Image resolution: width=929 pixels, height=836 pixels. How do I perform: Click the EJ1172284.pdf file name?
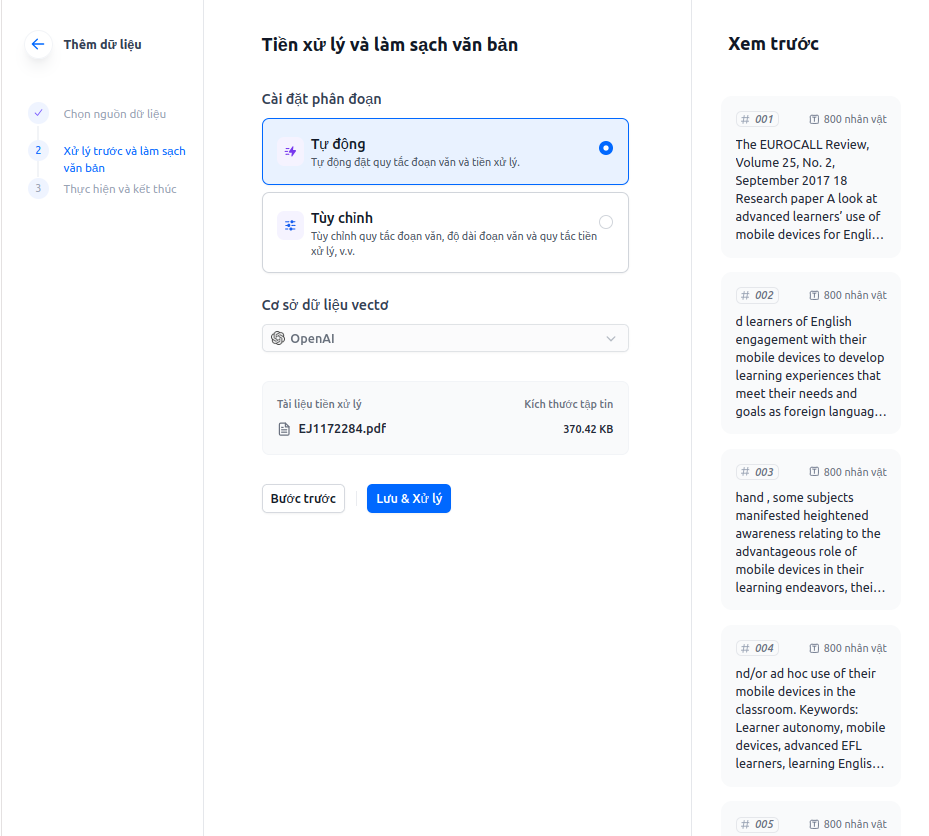pyautogui.click(x=342, y=429)
